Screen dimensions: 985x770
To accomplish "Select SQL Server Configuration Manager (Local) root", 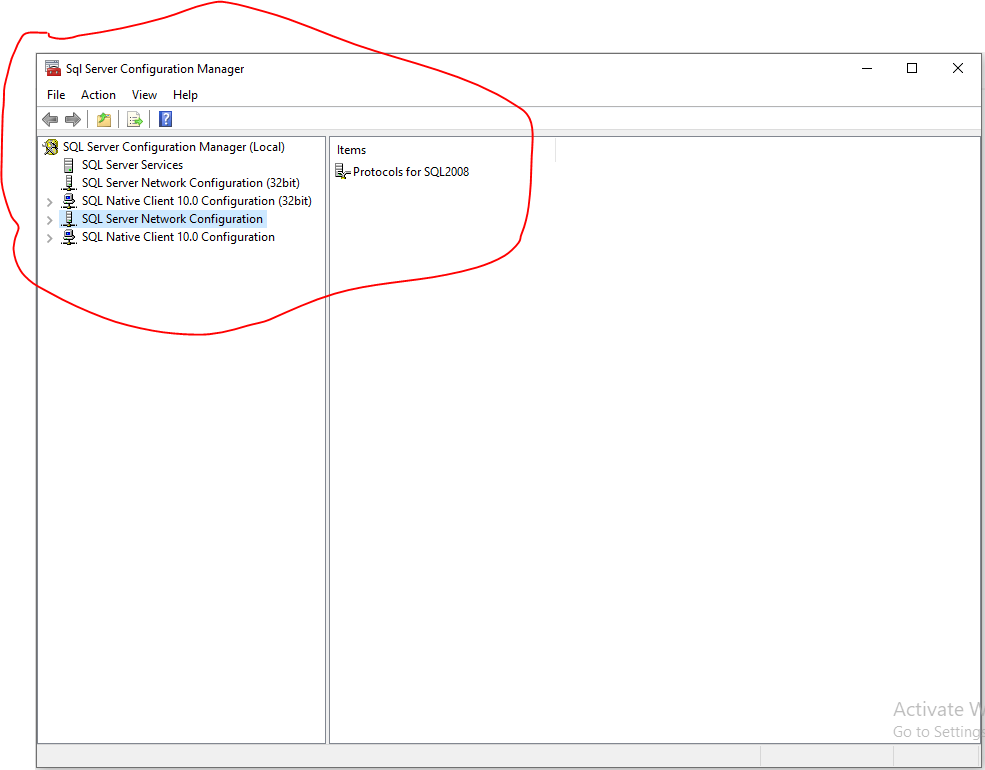I will tap(173, 147).
